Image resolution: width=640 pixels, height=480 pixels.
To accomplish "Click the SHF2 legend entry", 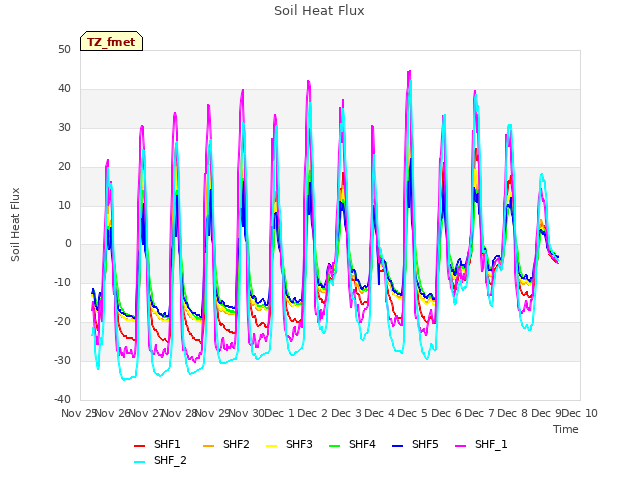I will coord(226,444).
